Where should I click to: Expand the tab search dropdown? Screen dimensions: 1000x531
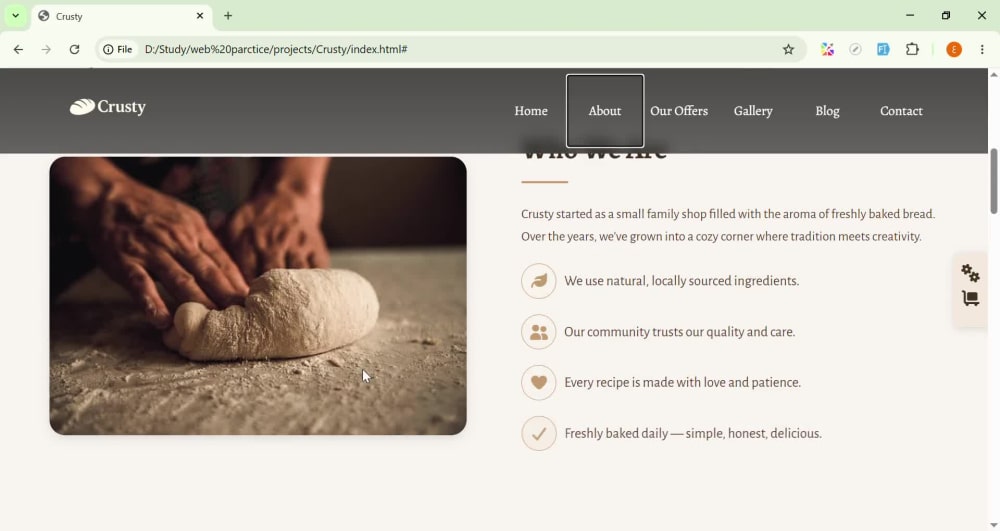tap(15, 16)
